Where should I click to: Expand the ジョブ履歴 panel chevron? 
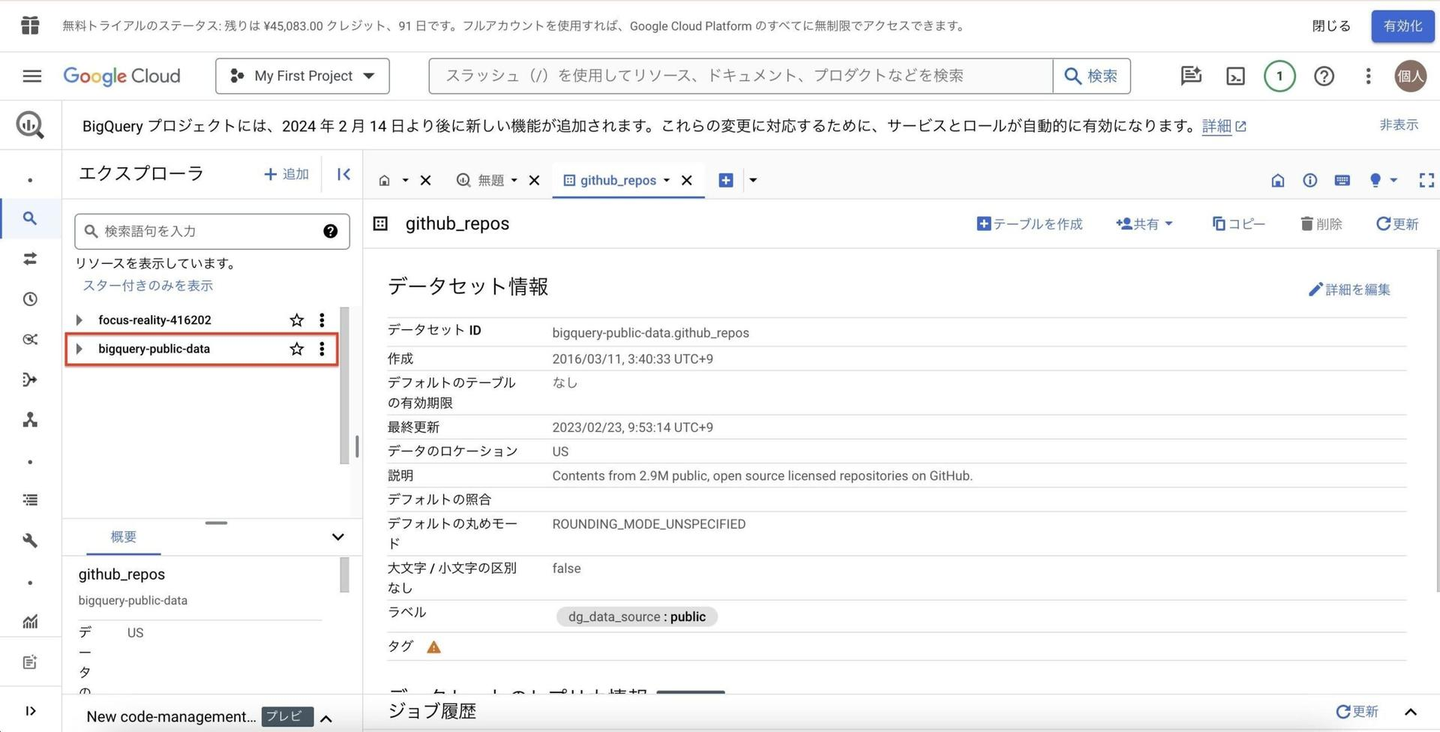(x=1410, y=712)
